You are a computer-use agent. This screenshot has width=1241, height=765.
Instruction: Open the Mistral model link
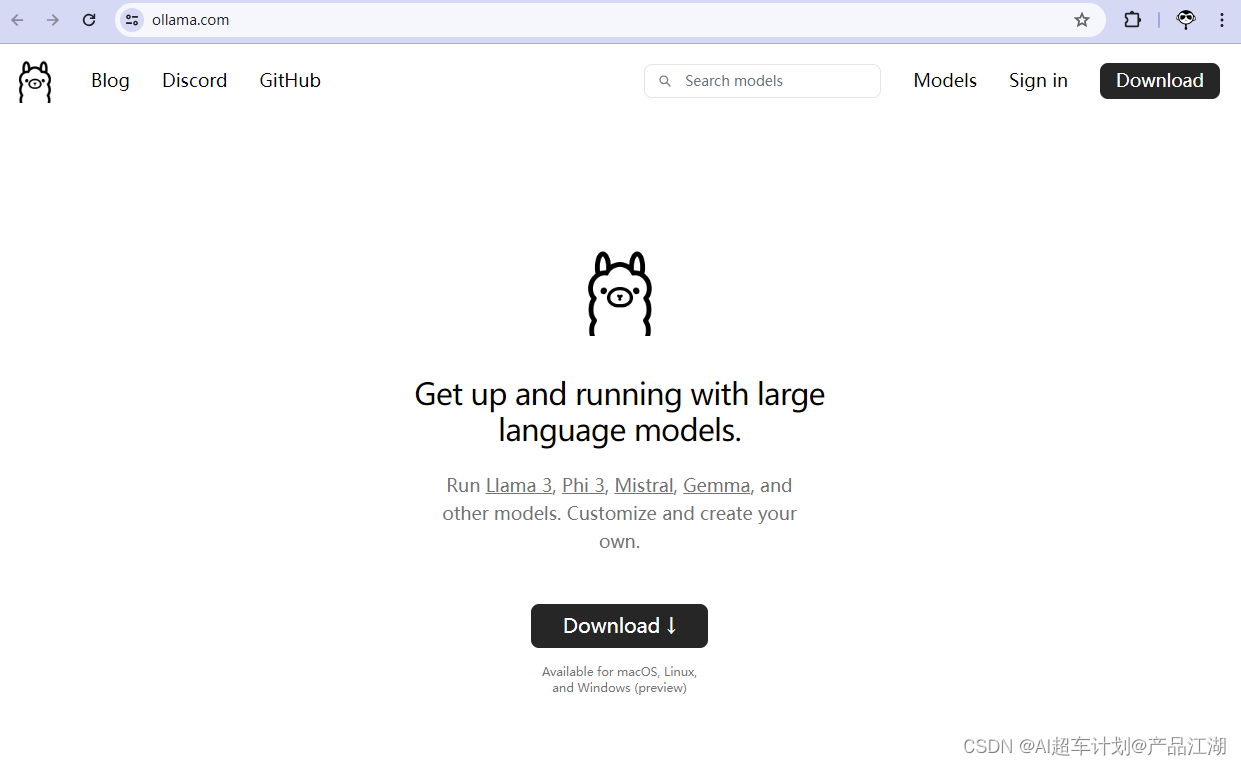click(644, 486)
